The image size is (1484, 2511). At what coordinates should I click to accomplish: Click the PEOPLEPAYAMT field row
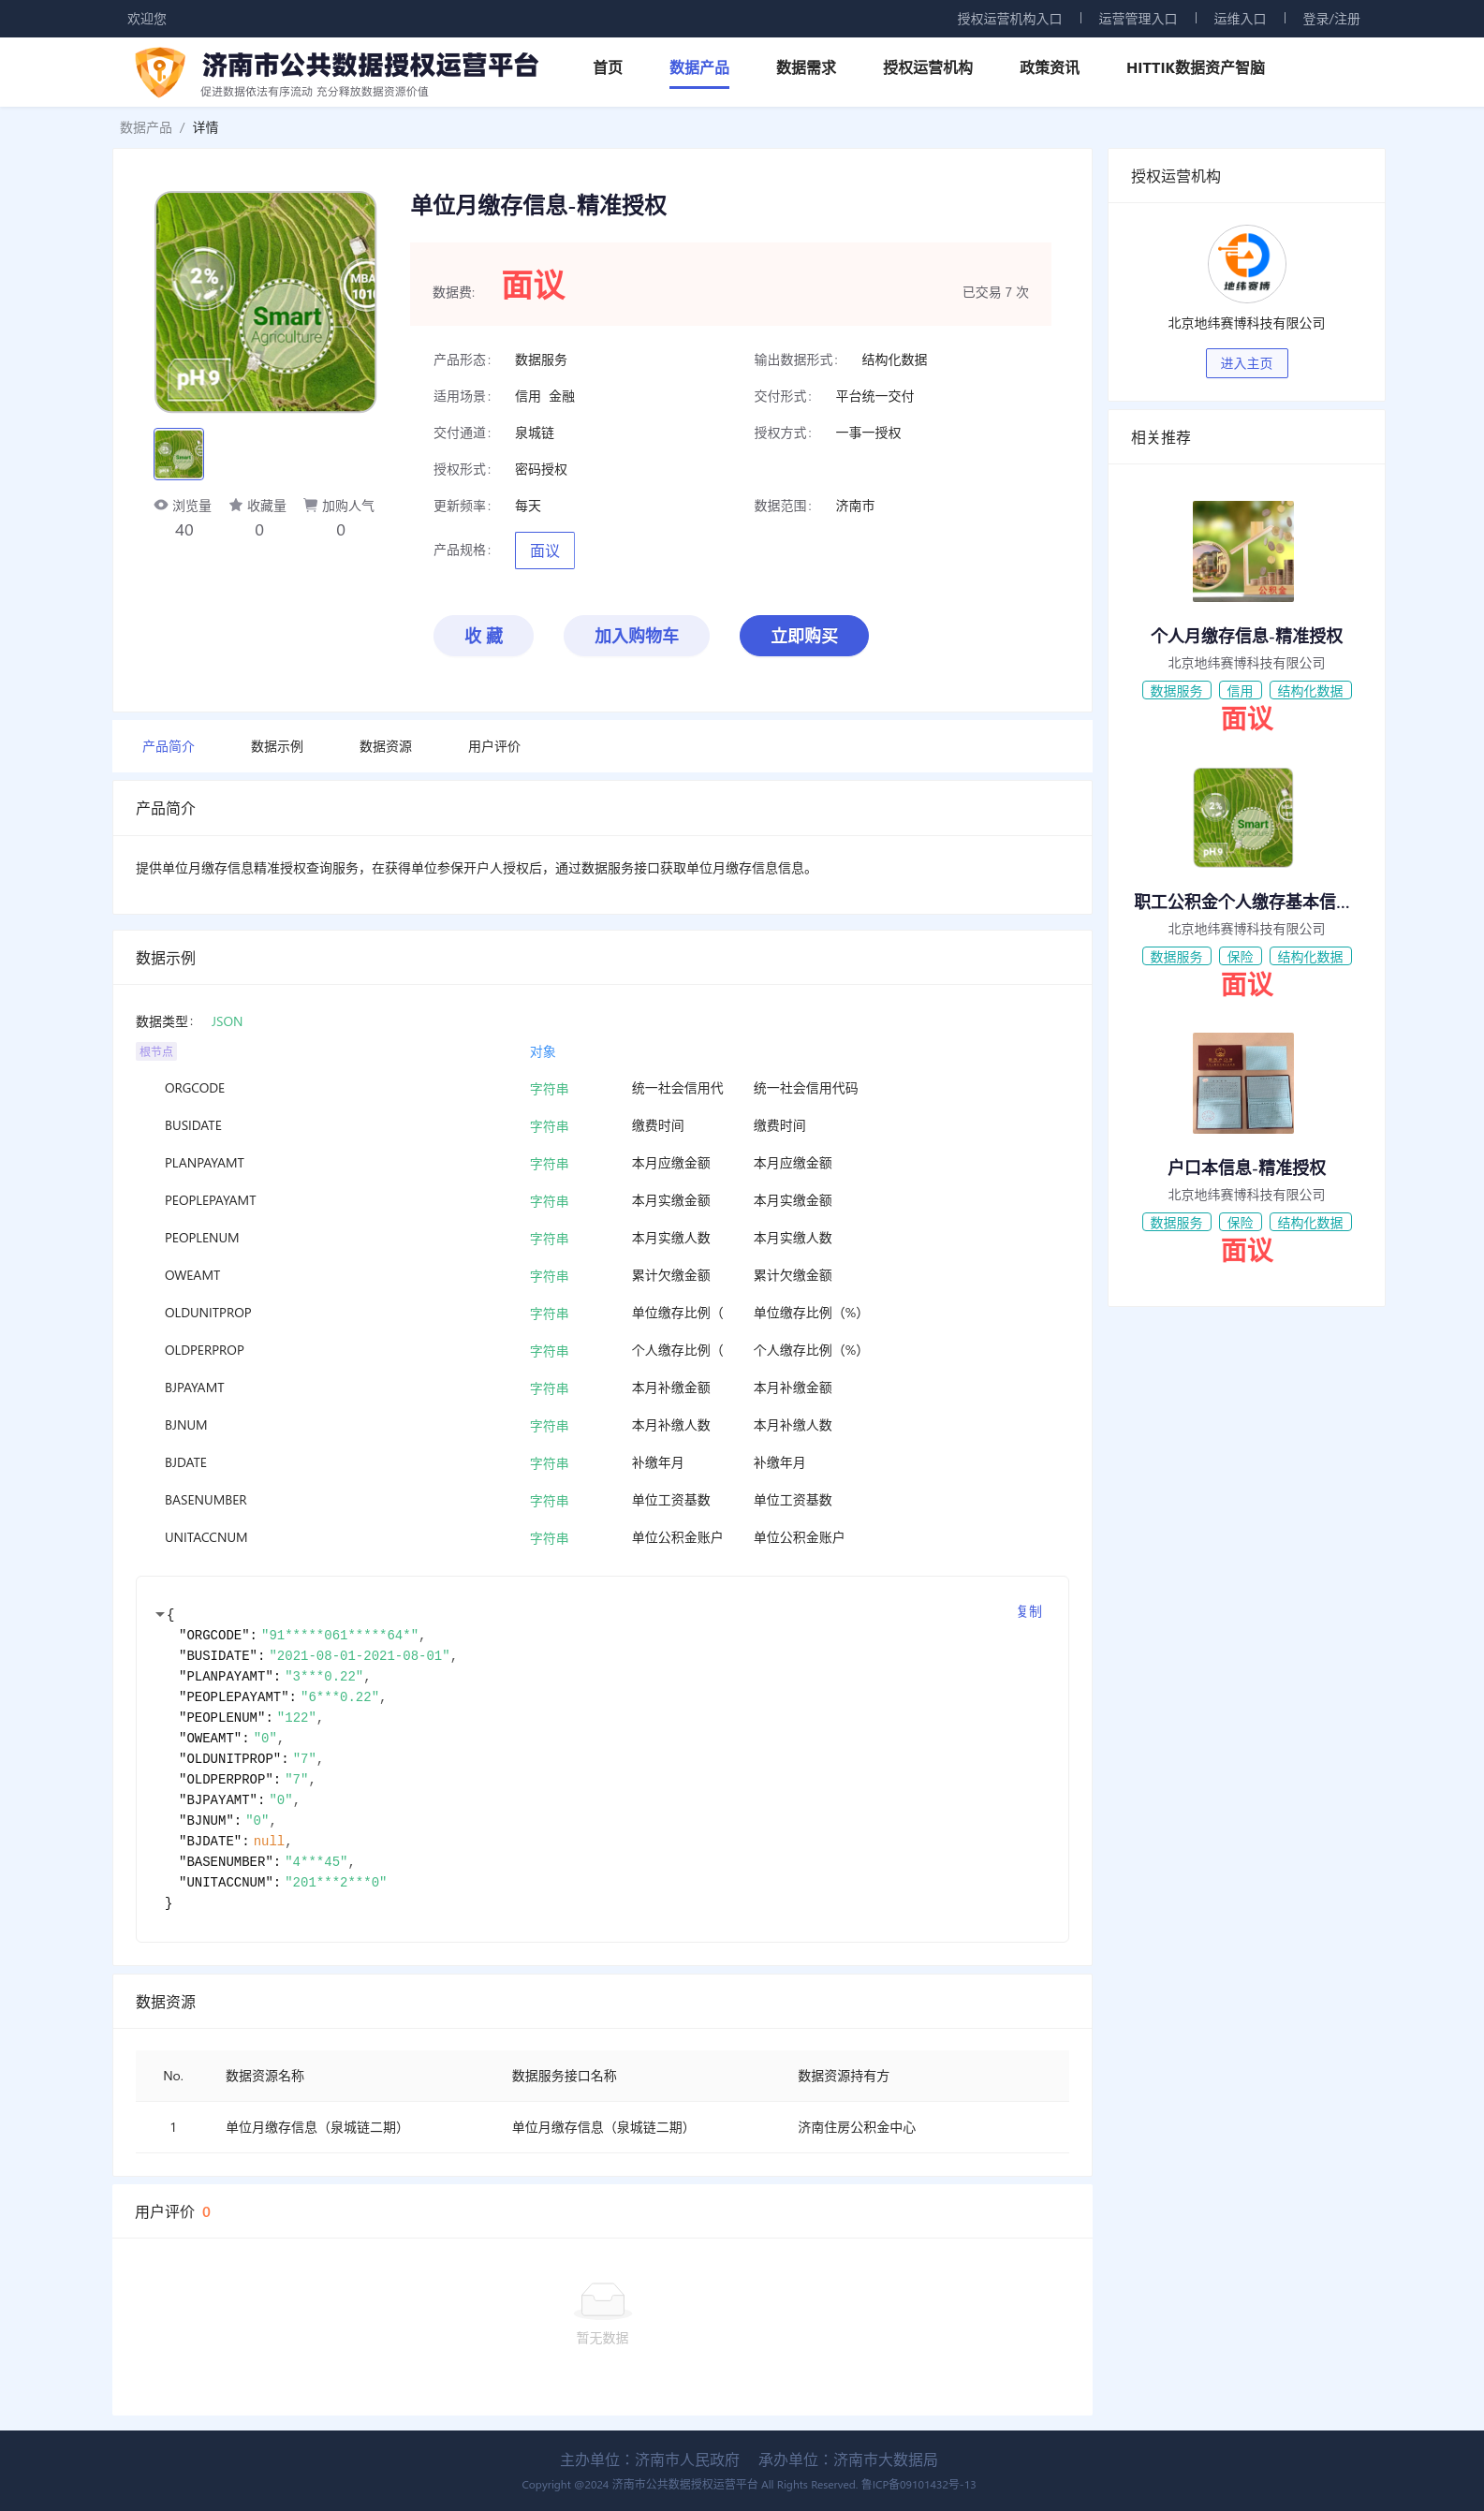pyautogui.click(x=602, y=1200)
